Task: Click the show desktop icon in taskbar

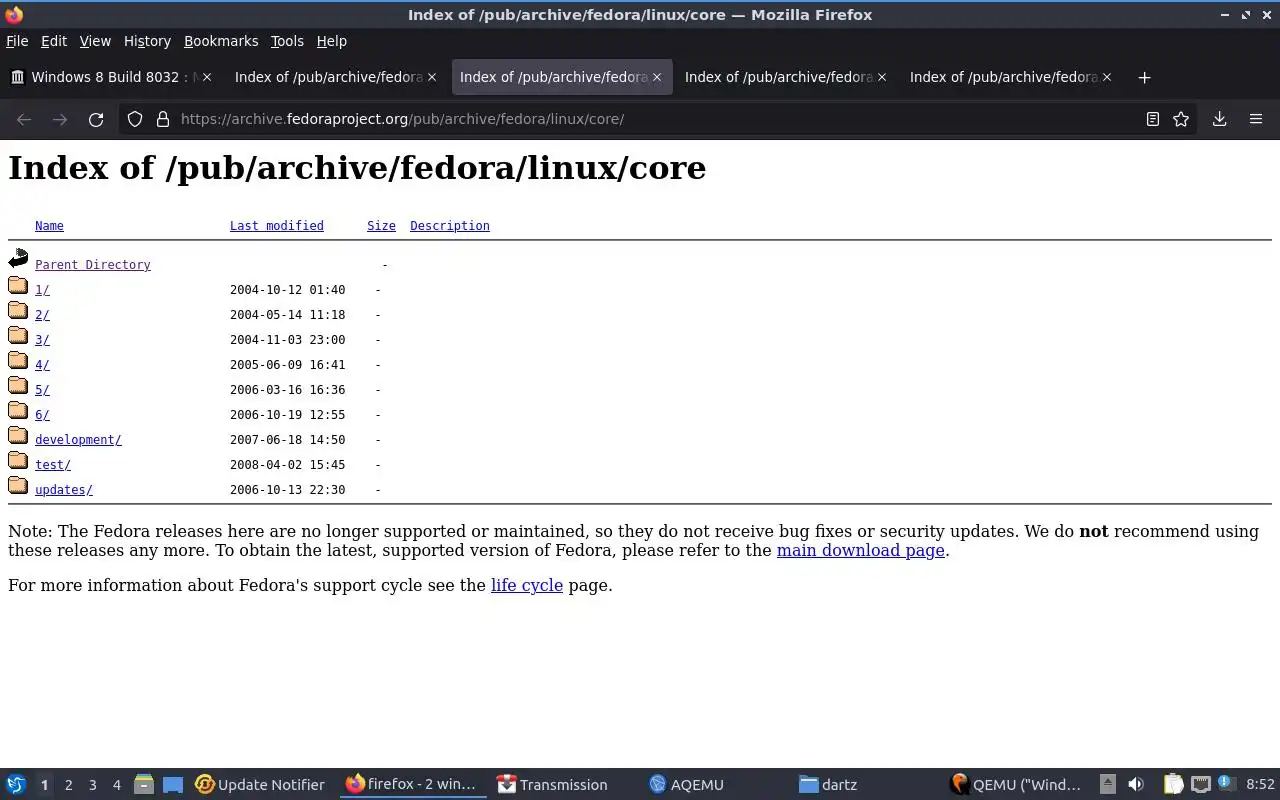Action: click(x=173, y=785)
